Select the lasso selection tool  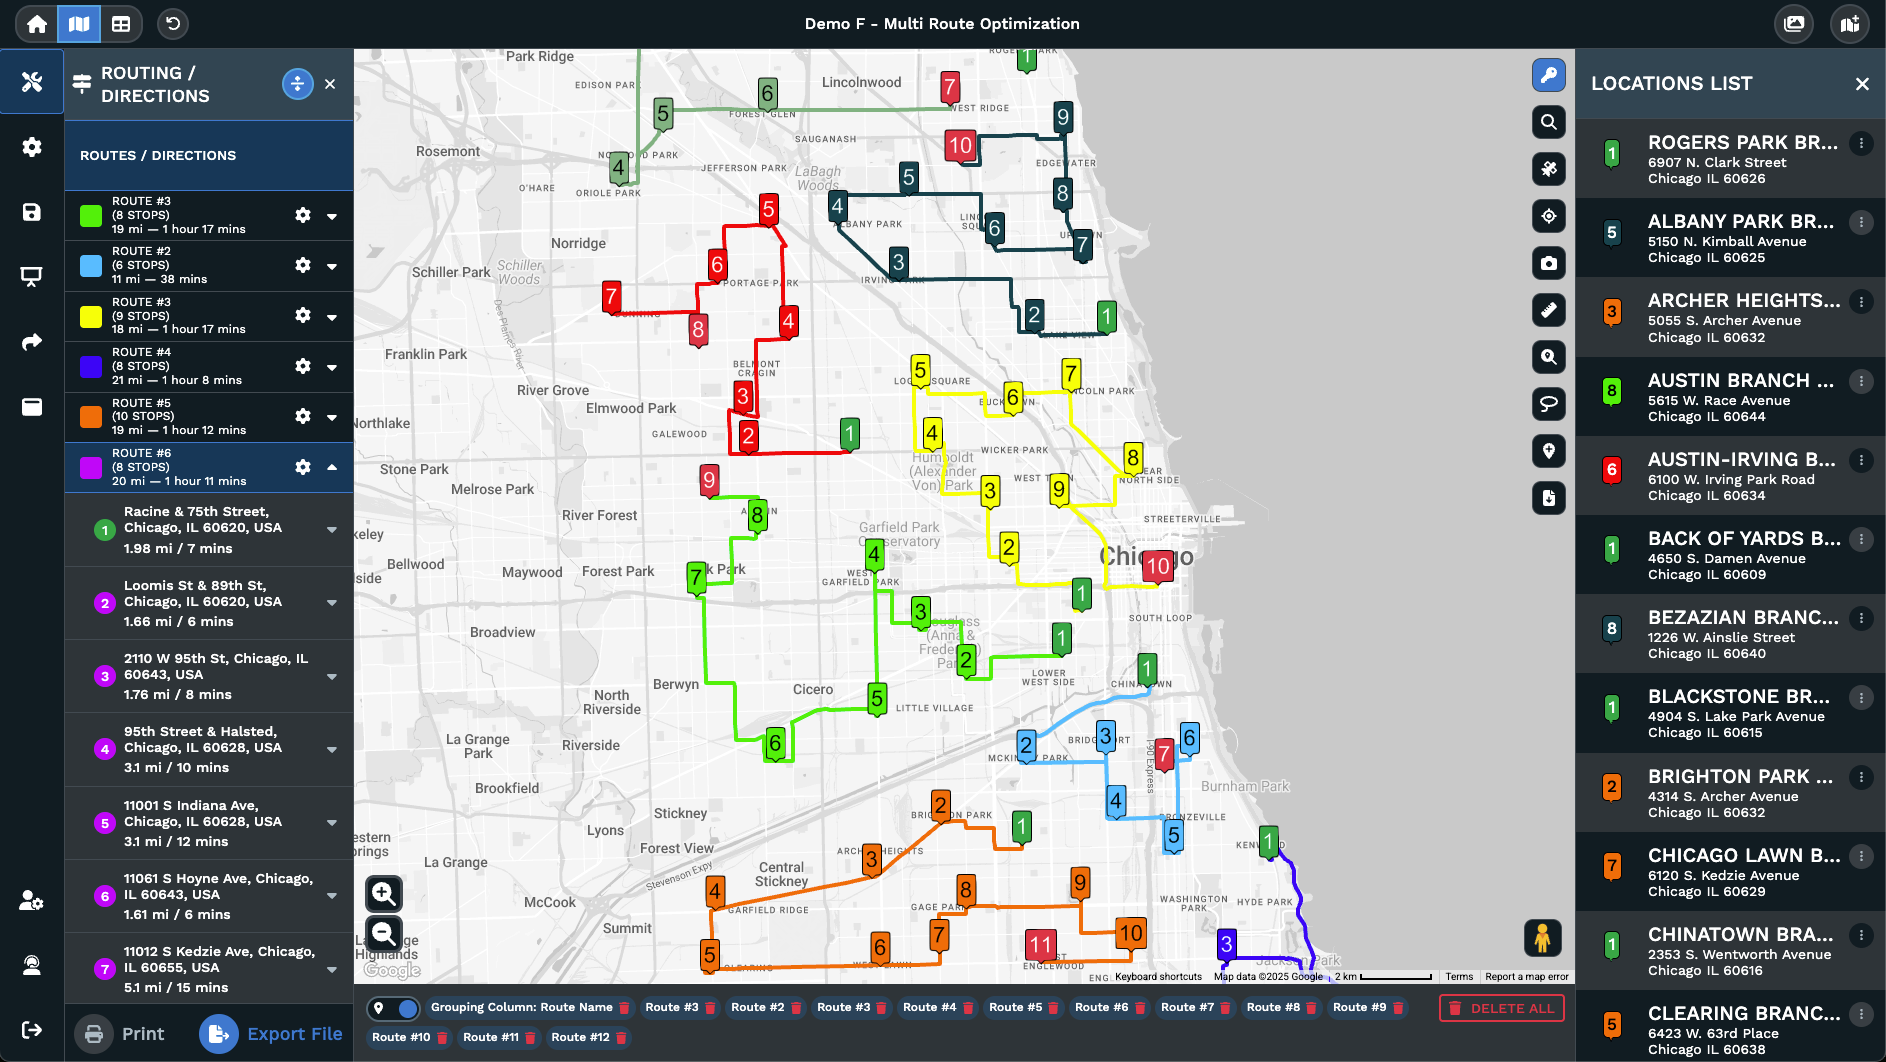(x=1548, y=404)
